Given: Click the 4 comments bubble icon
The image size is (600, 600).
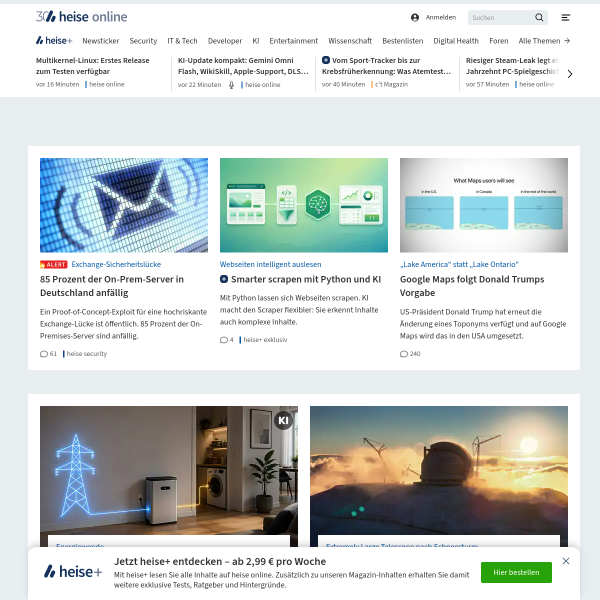Looking at the screenshot, I should pyautogui.click(x=224, y=340).
